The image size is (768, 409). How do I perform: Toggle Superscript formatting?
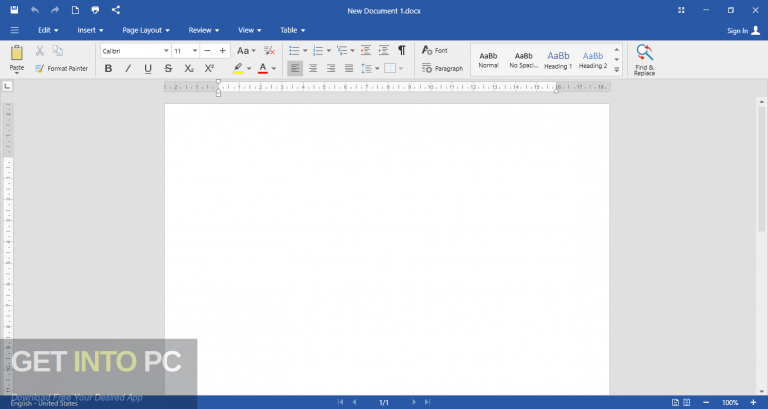click(x=209, y=69)
